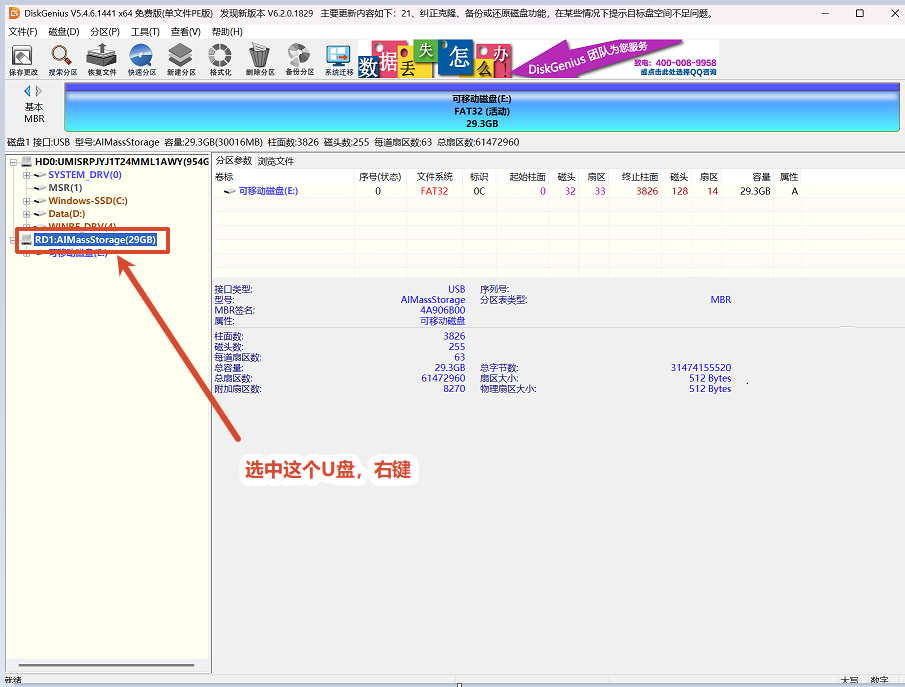Click the 文件系统 column header
905x687 pixels.
click(435, 177)
